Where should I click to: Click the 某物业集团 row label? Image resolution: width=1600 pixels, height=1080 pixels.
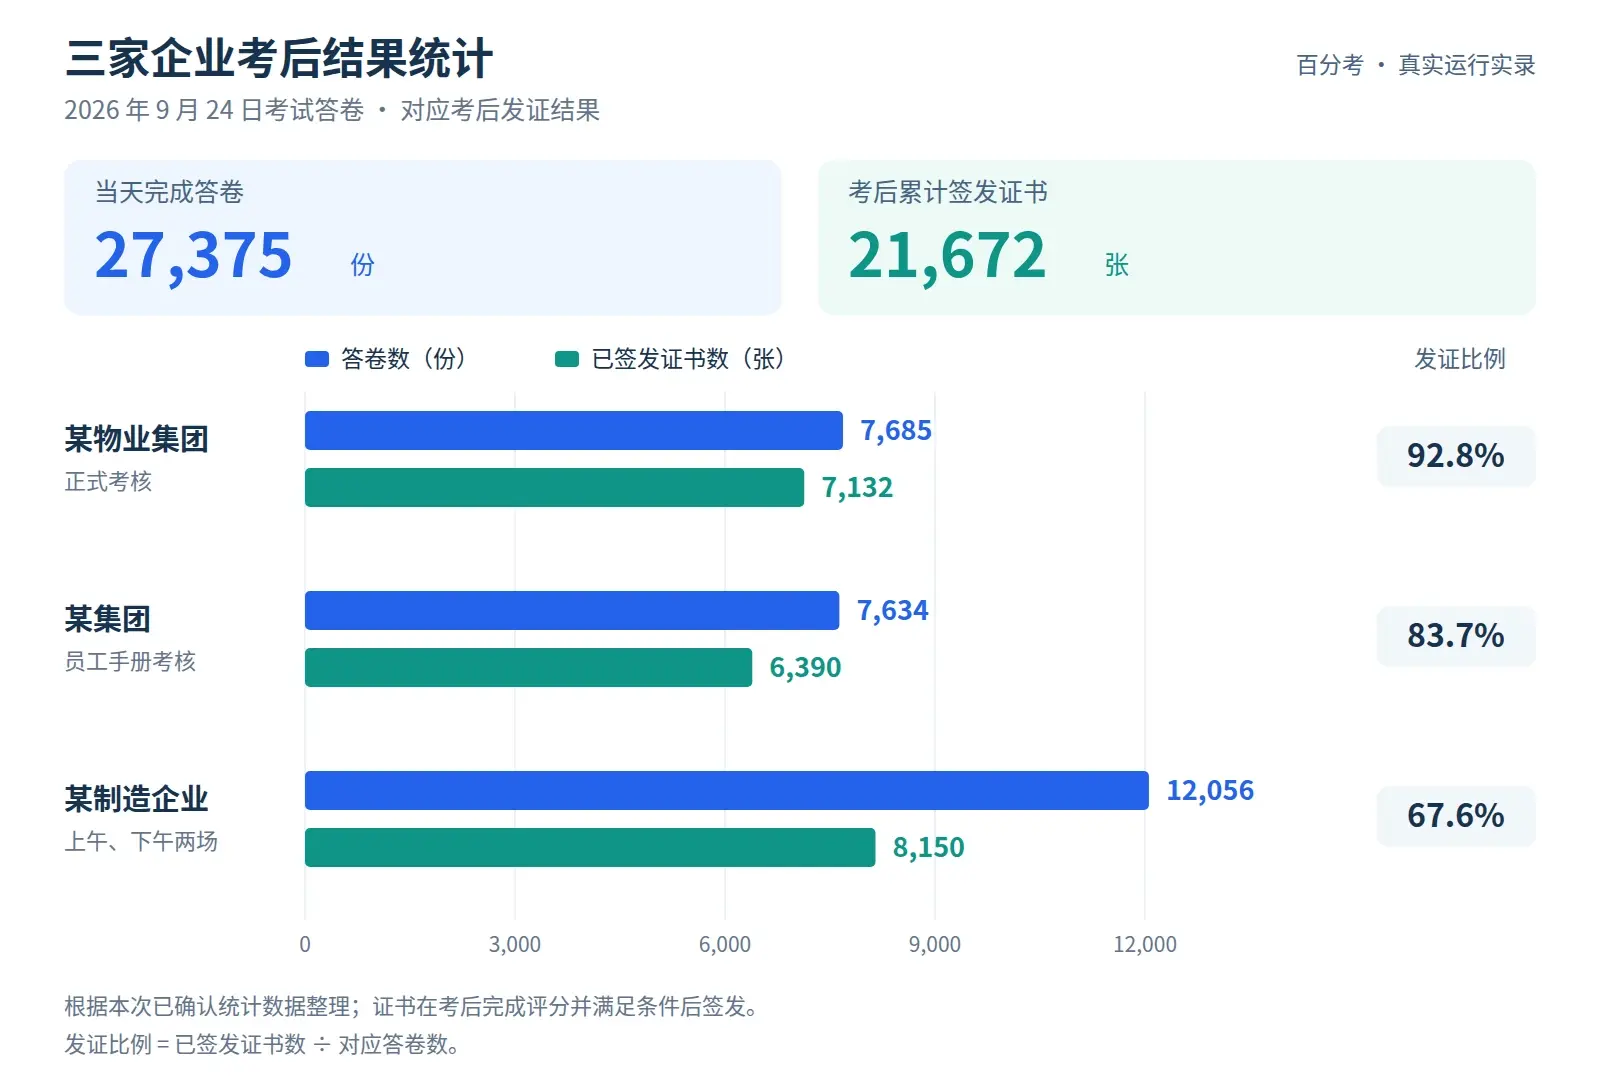click(137, 439)
